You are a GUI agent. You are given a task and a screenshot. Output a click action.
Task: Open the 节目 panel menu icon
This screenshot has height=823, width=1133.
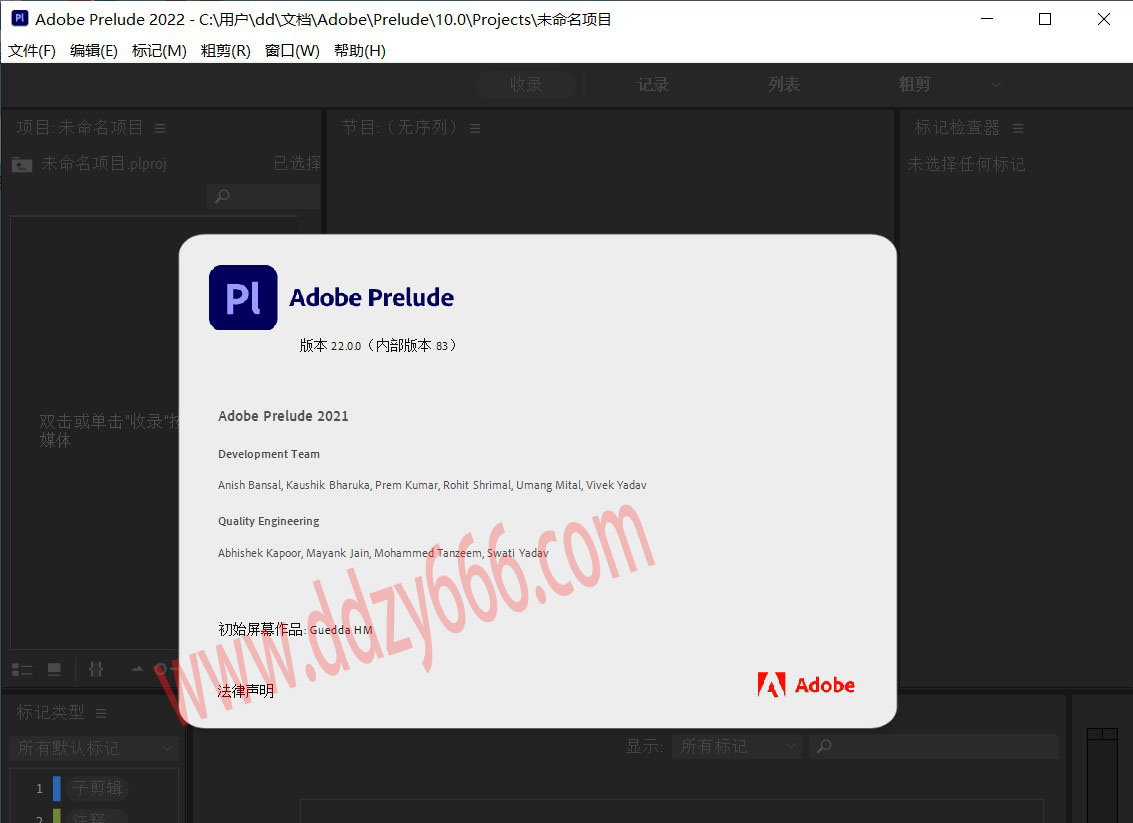click(475, 129)
